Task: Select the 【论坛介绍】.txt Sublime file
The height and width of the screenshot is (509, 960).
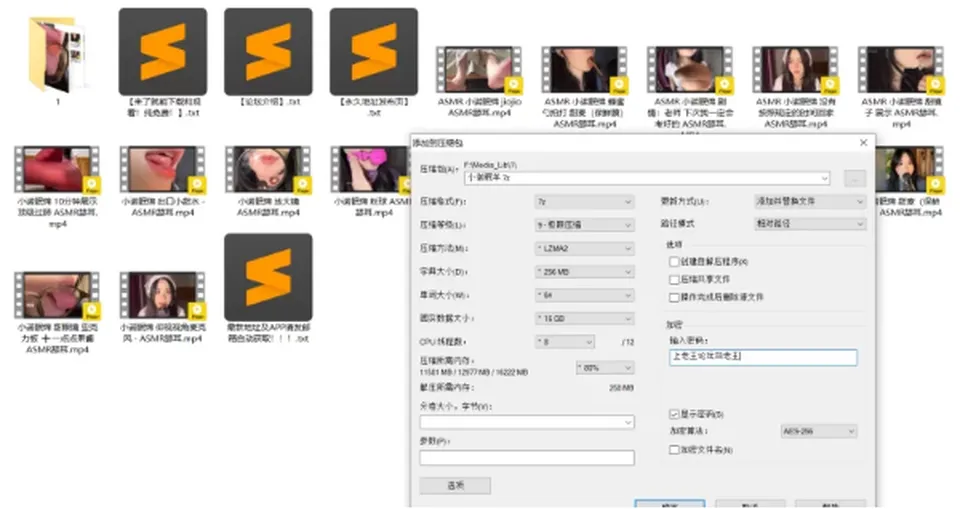Action: coord(268,58)
